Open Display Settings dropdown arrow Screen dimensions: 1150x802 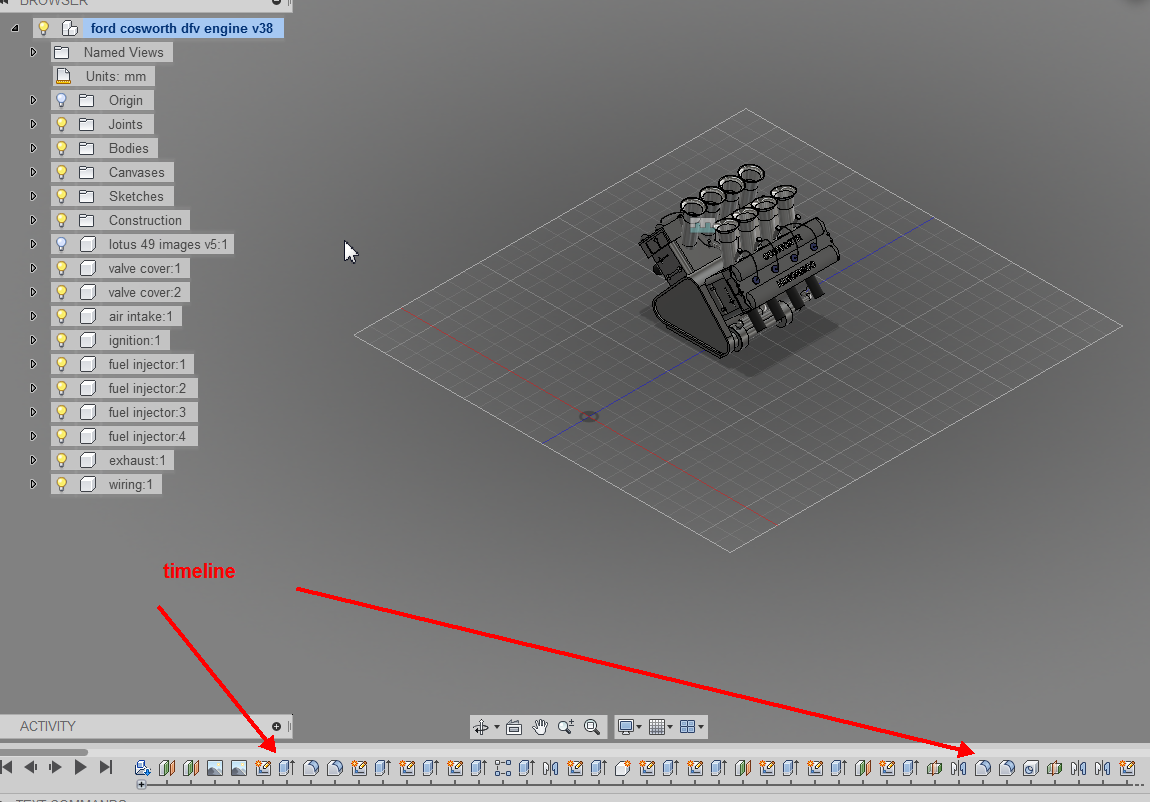(639, 727)
